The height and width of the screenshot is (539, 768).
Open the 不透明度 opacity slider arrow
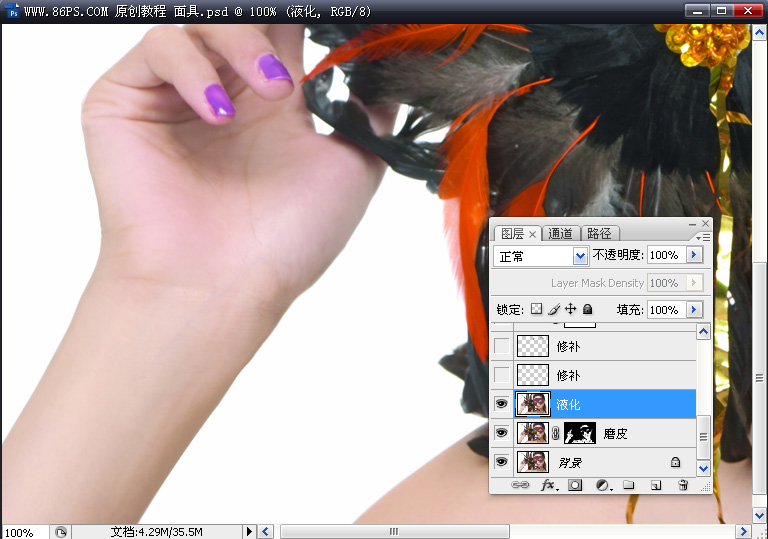pos(694,255)
